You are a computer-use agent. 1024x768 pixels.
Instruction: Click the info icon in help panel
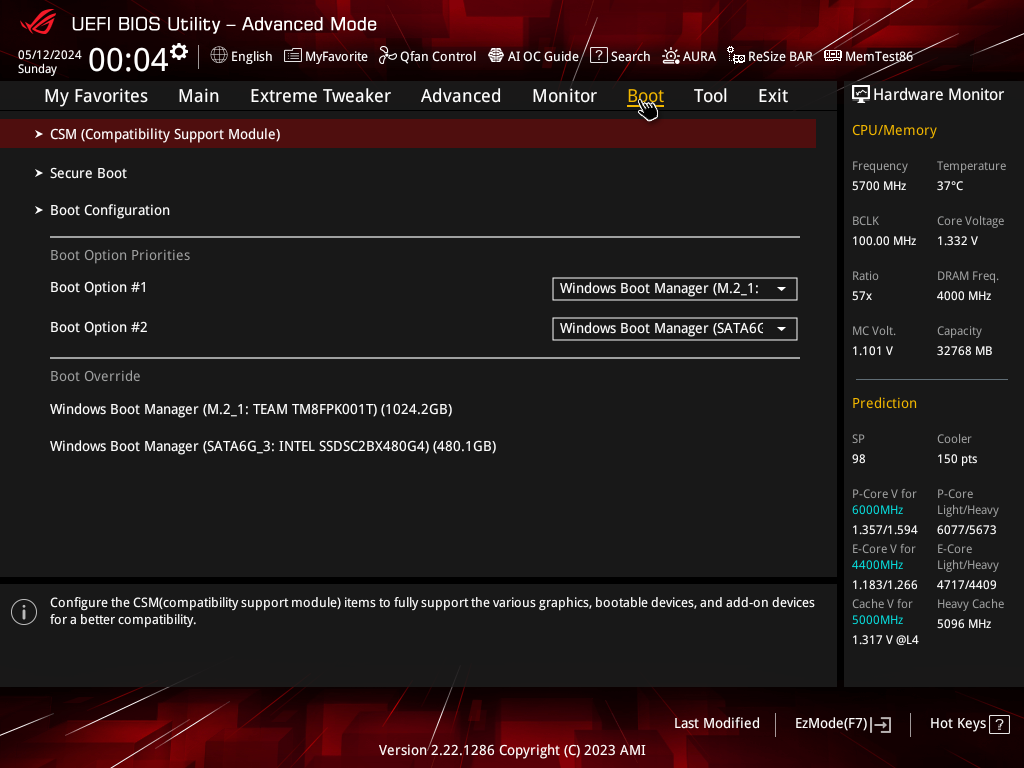(x=24, y=612)
